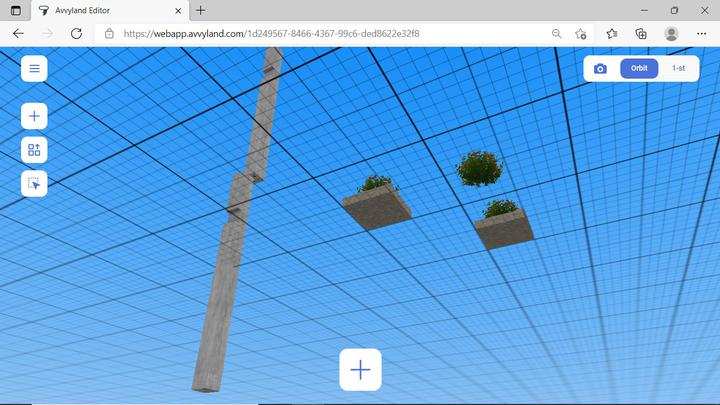Open browser Settings and more ellipsis menu
The width and height of the screenshot is (720, 405).
pos(701,34)
